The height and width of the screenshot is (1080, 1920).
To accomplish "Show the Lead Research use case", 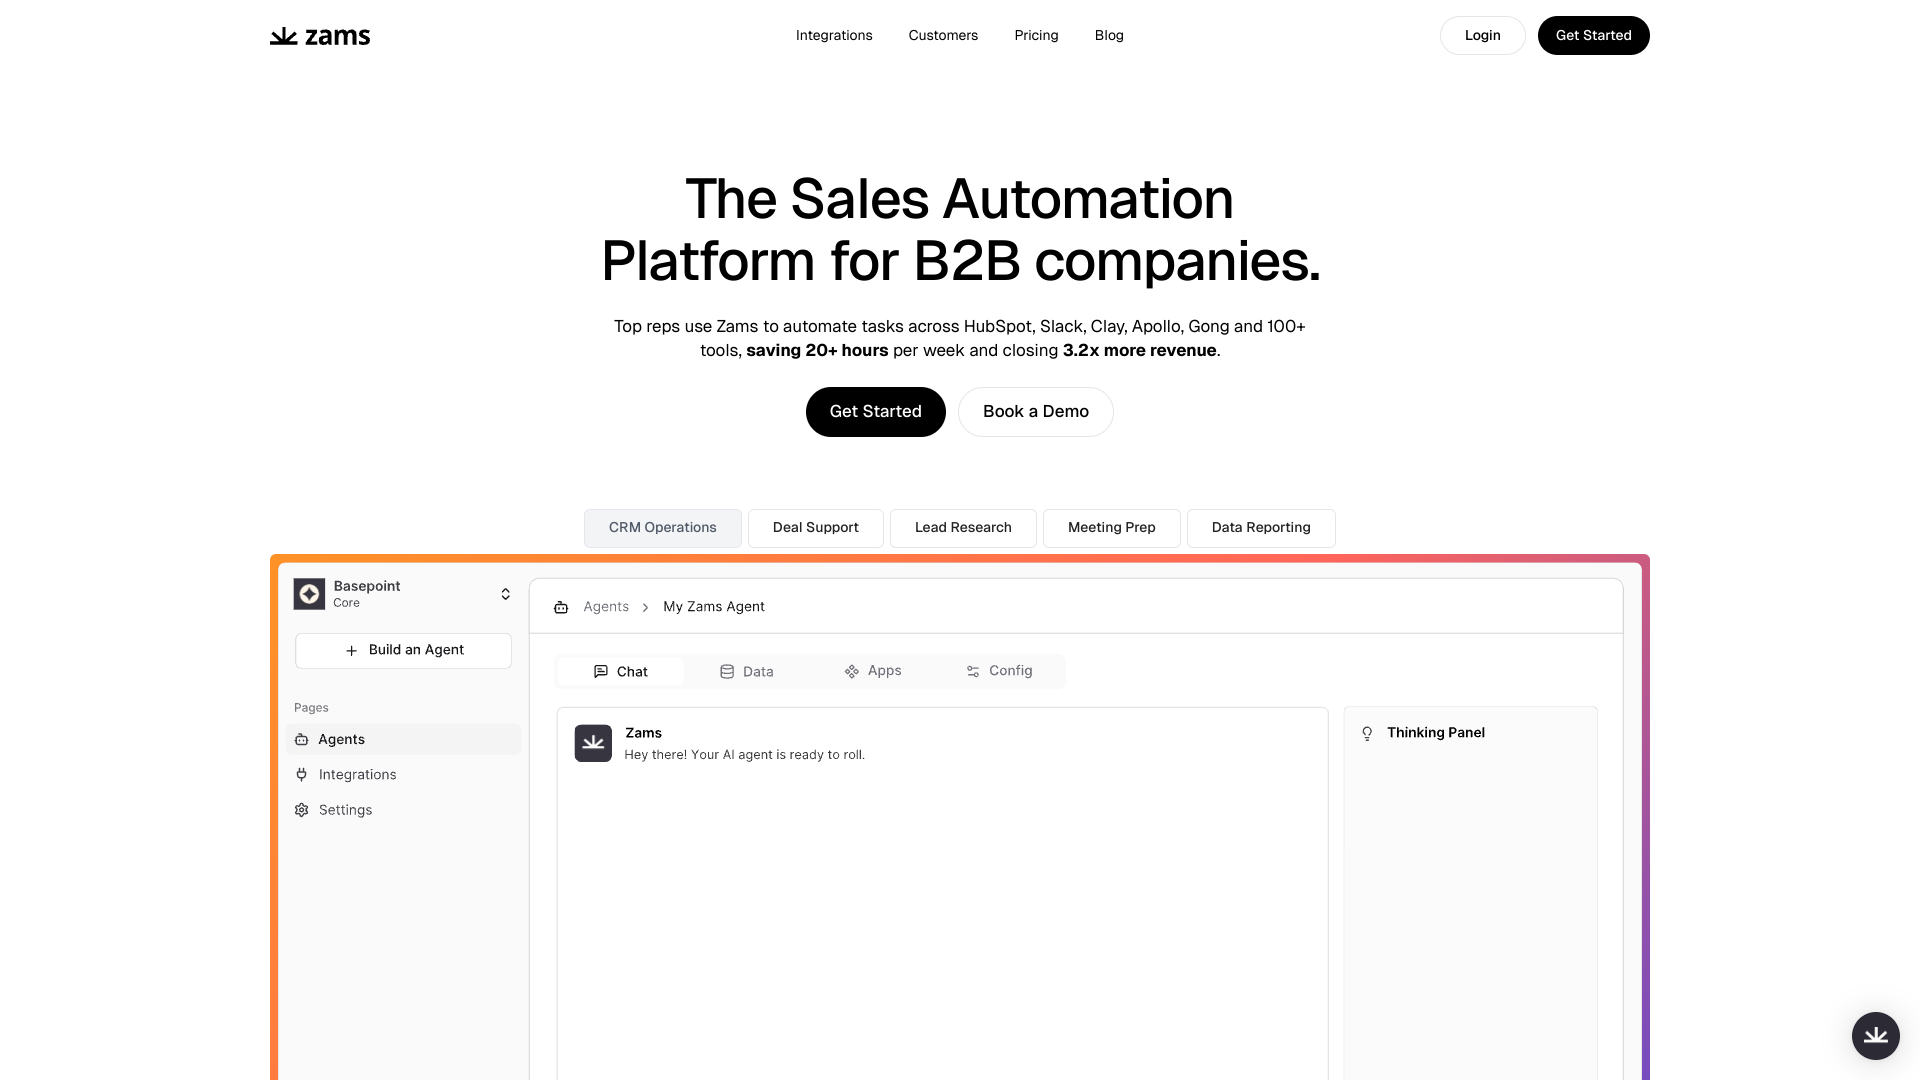I will [x=962, y=527].
